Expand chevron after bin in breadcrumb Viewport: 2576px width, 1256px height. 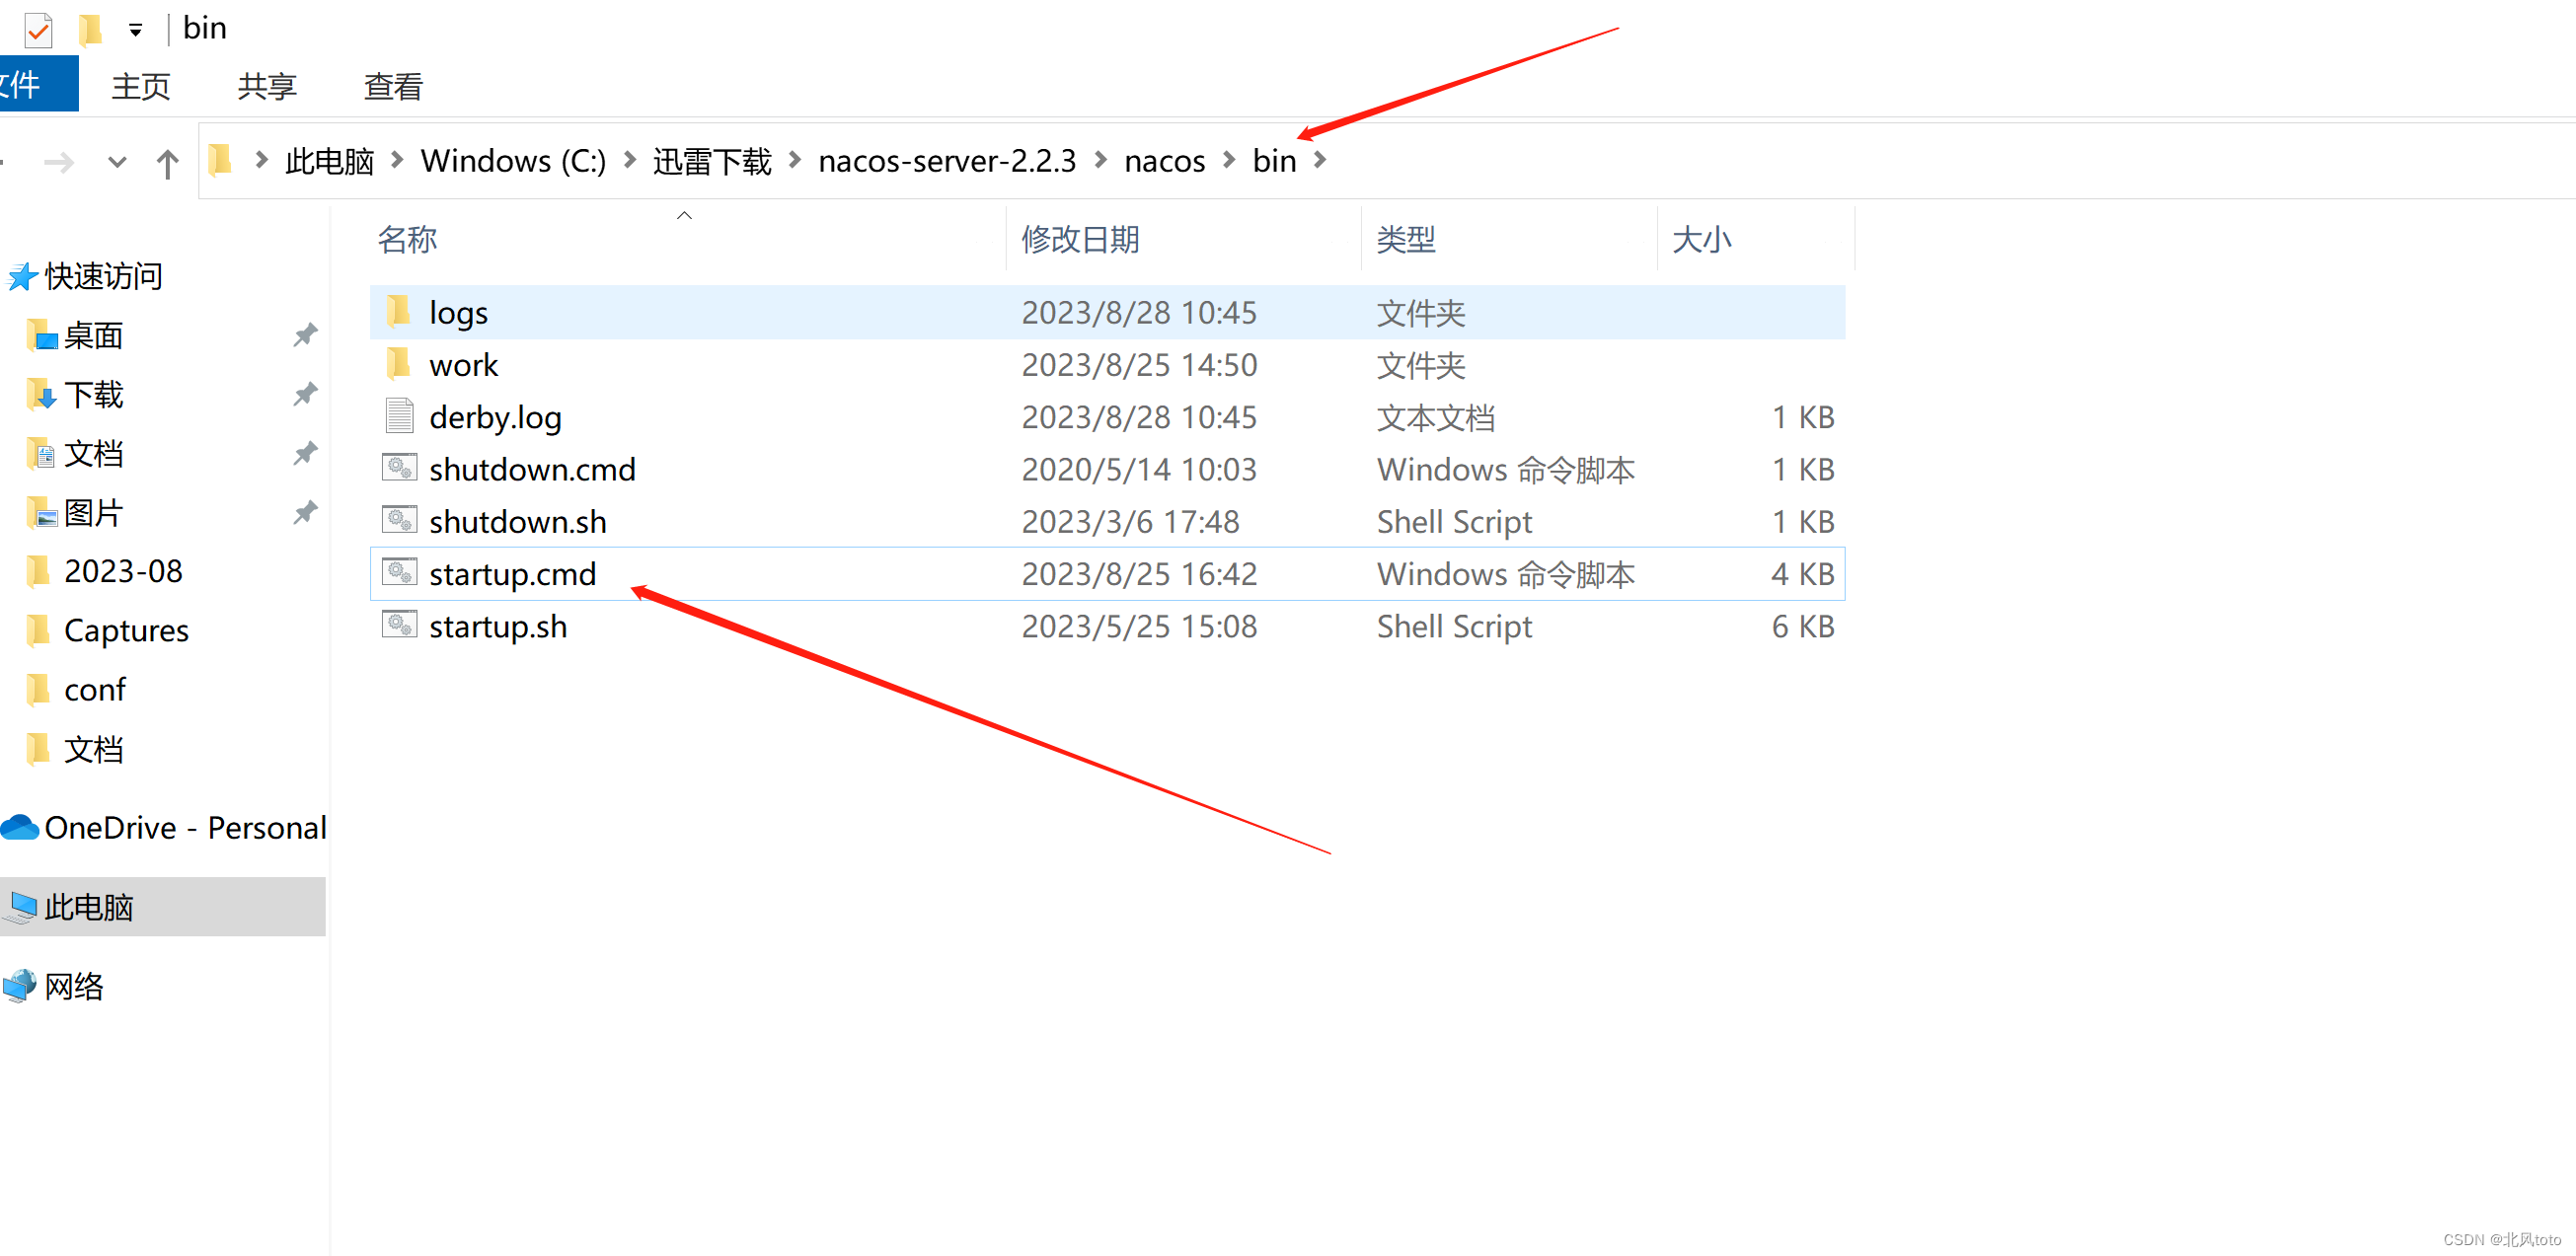[1320, 160]
